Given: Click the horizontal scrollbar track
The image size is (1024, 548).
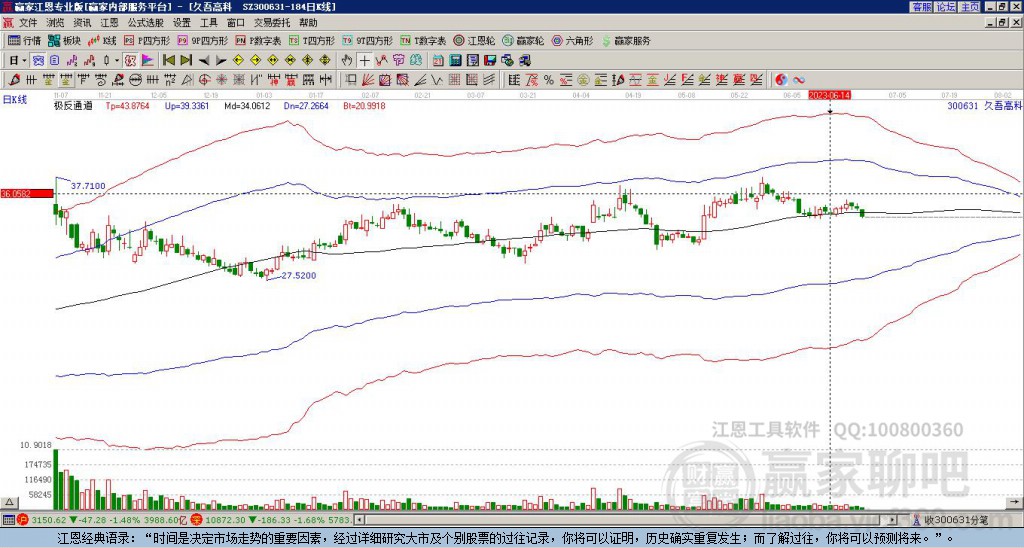Looking at the screenshot, I should tap(624, 520).
